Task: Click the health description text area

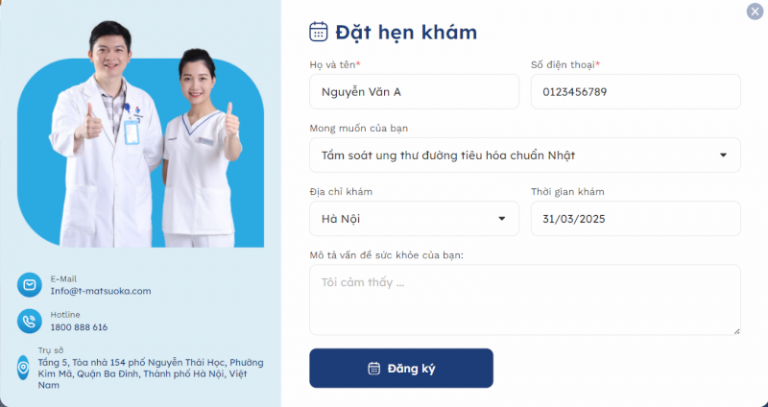Action: 525,300
